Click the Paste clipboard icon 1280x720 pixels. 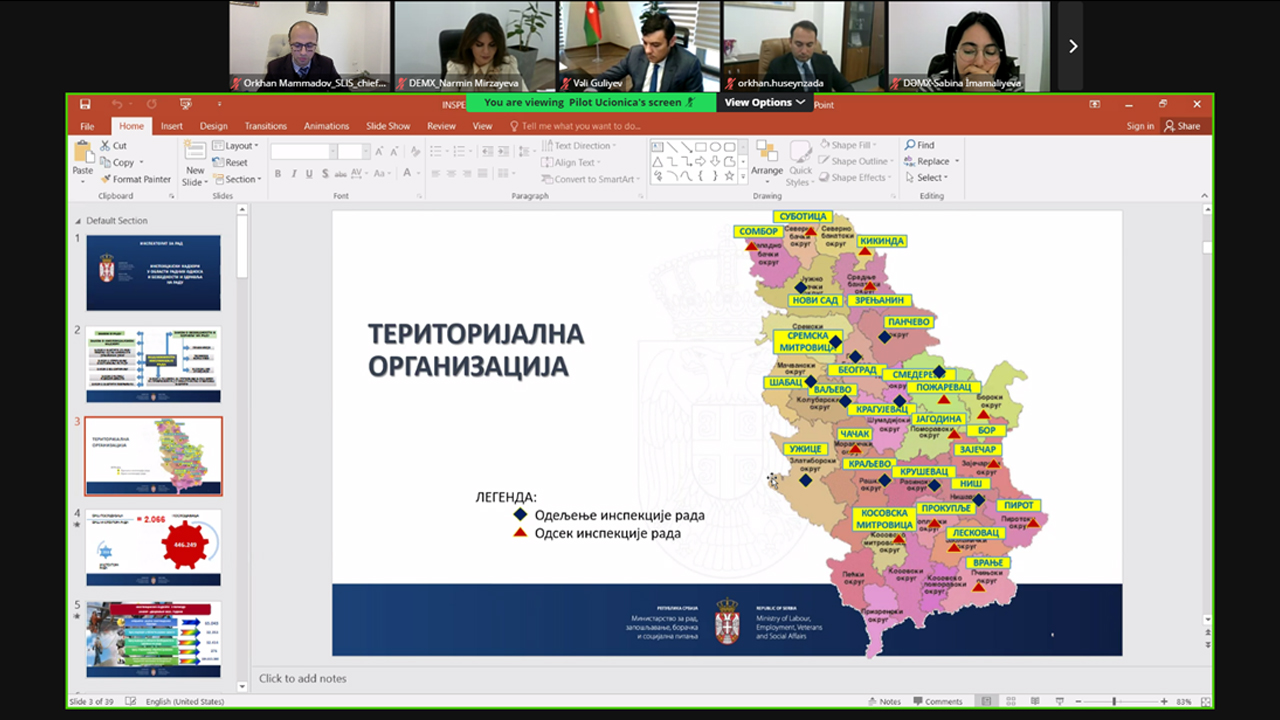[x=83, y=156]
